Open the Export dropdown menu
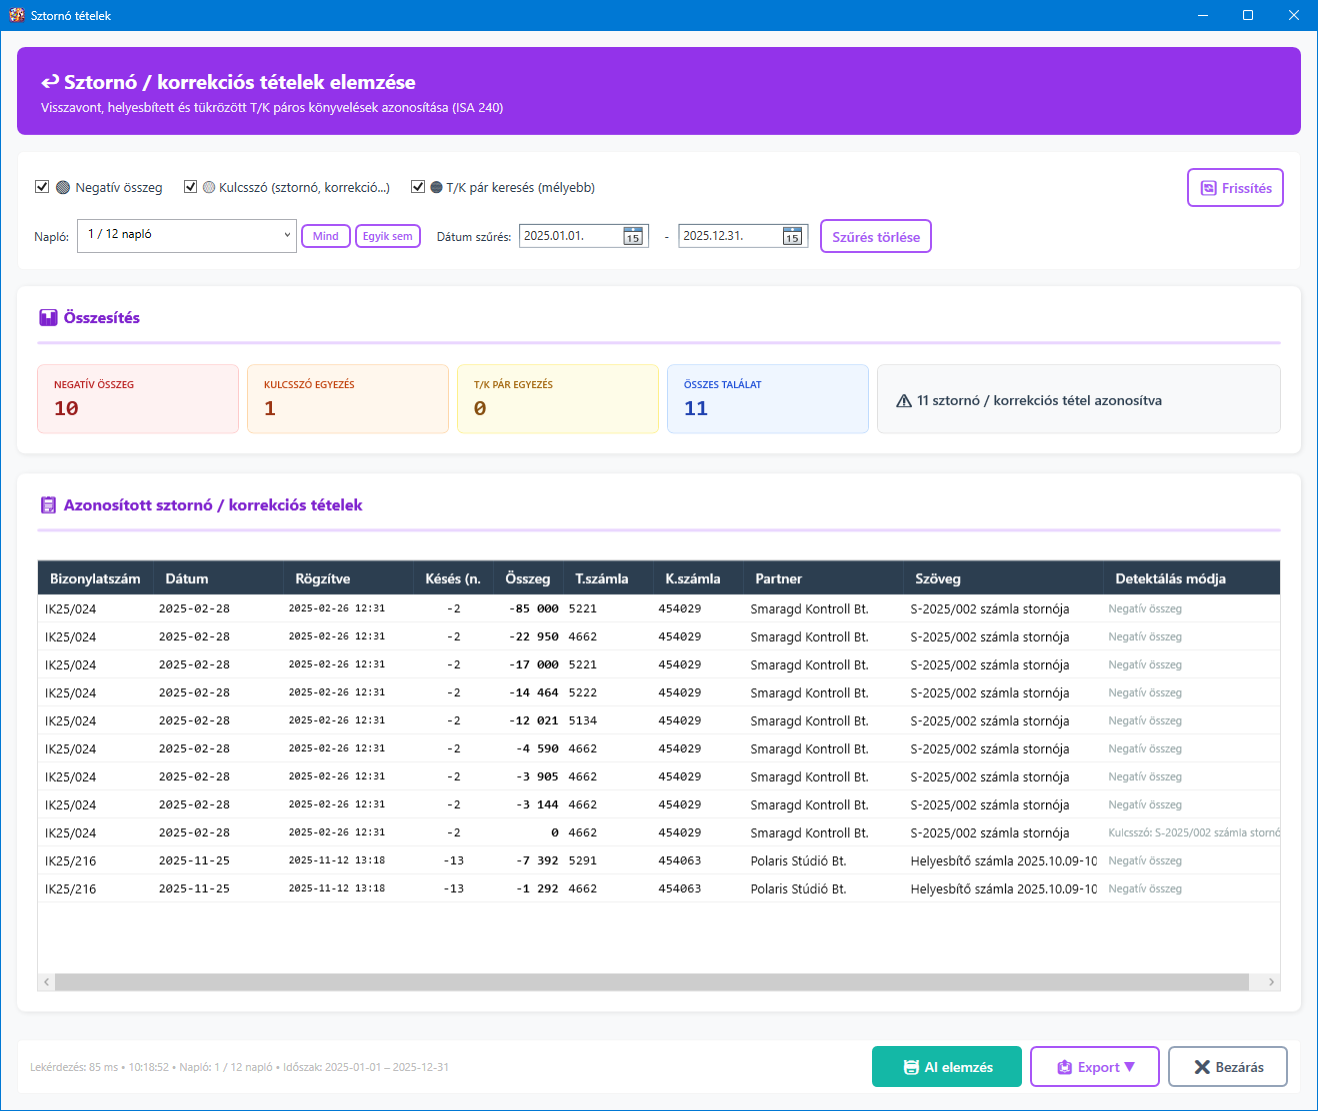Viewport: 1318px width, 1111px height. 1095,1067
